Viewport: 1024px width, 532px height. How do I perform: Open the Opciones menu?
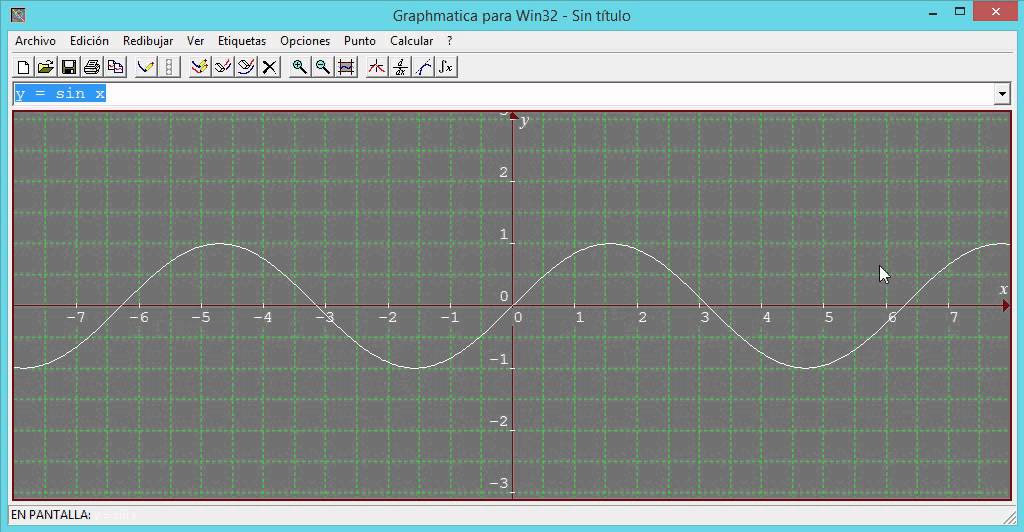tap(305, 40)
